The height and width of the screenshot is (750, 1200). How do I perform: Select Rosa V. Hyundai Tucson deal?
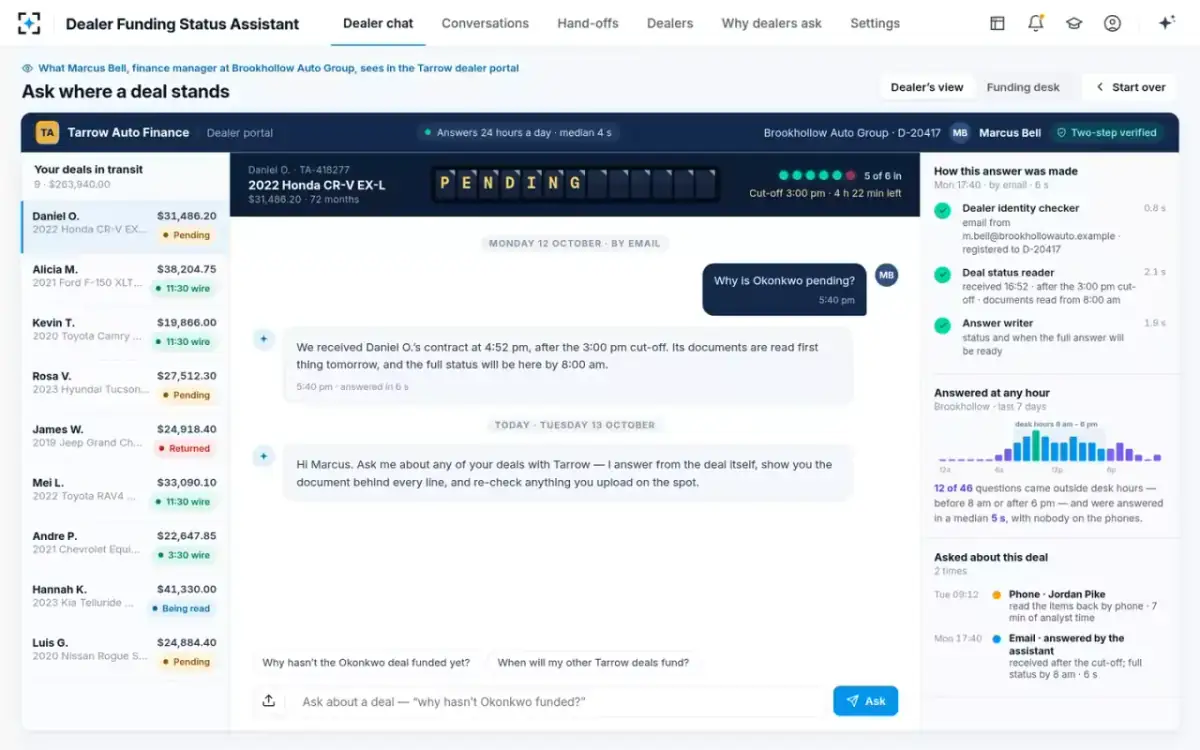[x=125, y=385]
